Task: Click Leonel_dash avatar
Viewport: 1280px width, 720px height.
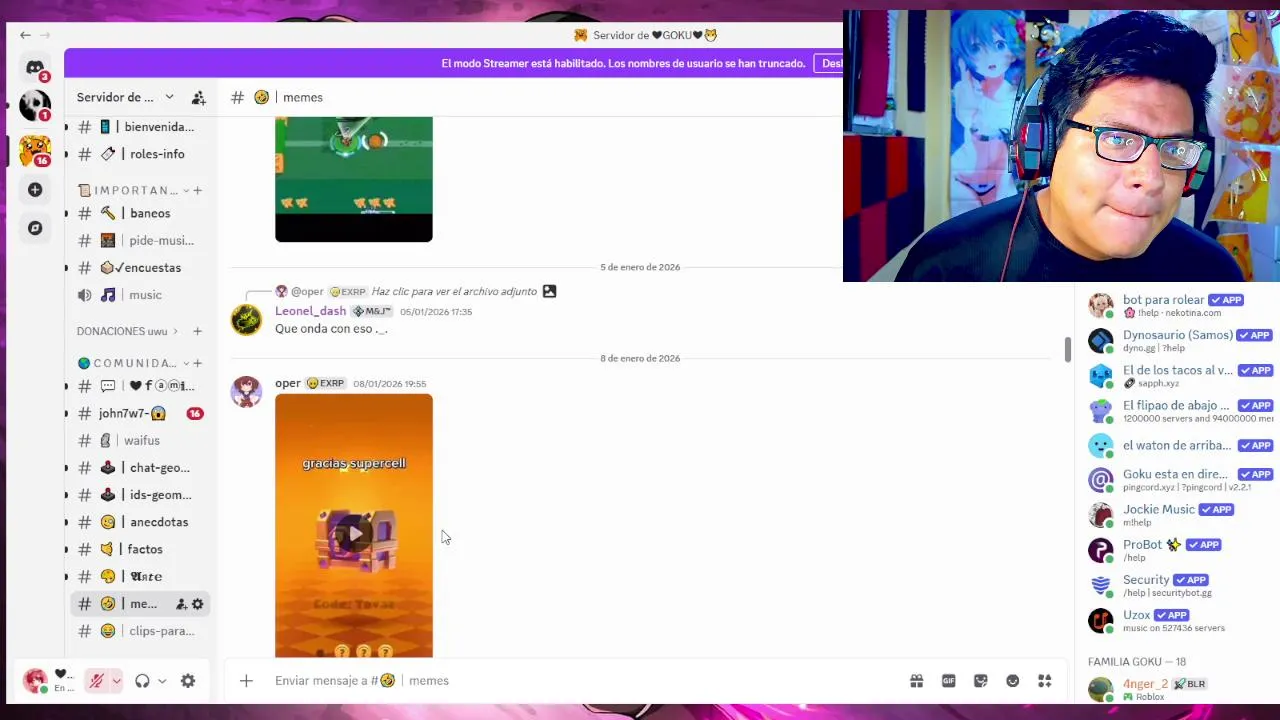Action: coord(246,319)
